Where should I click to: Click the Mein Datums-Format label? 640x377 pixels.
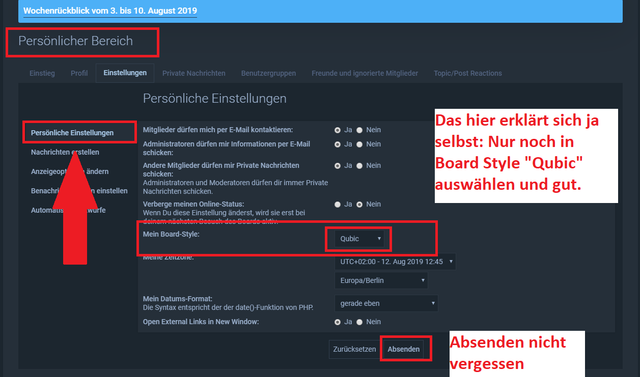tap(178, 299)
